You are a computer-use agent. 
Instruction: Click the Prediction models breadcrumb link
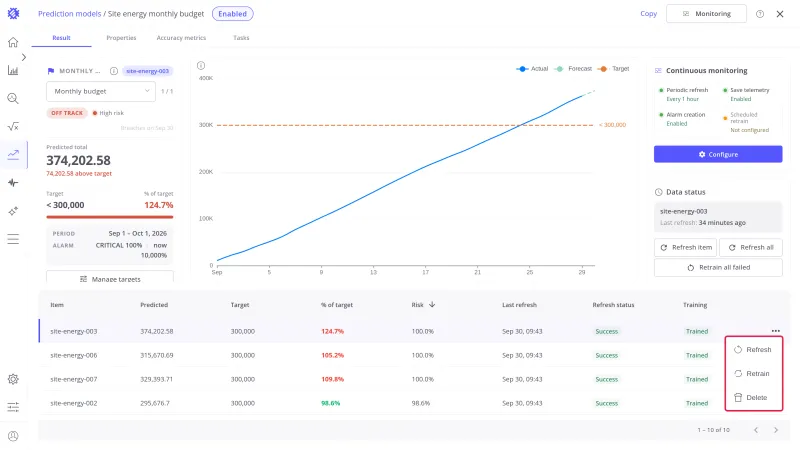(x=69, y=14)
